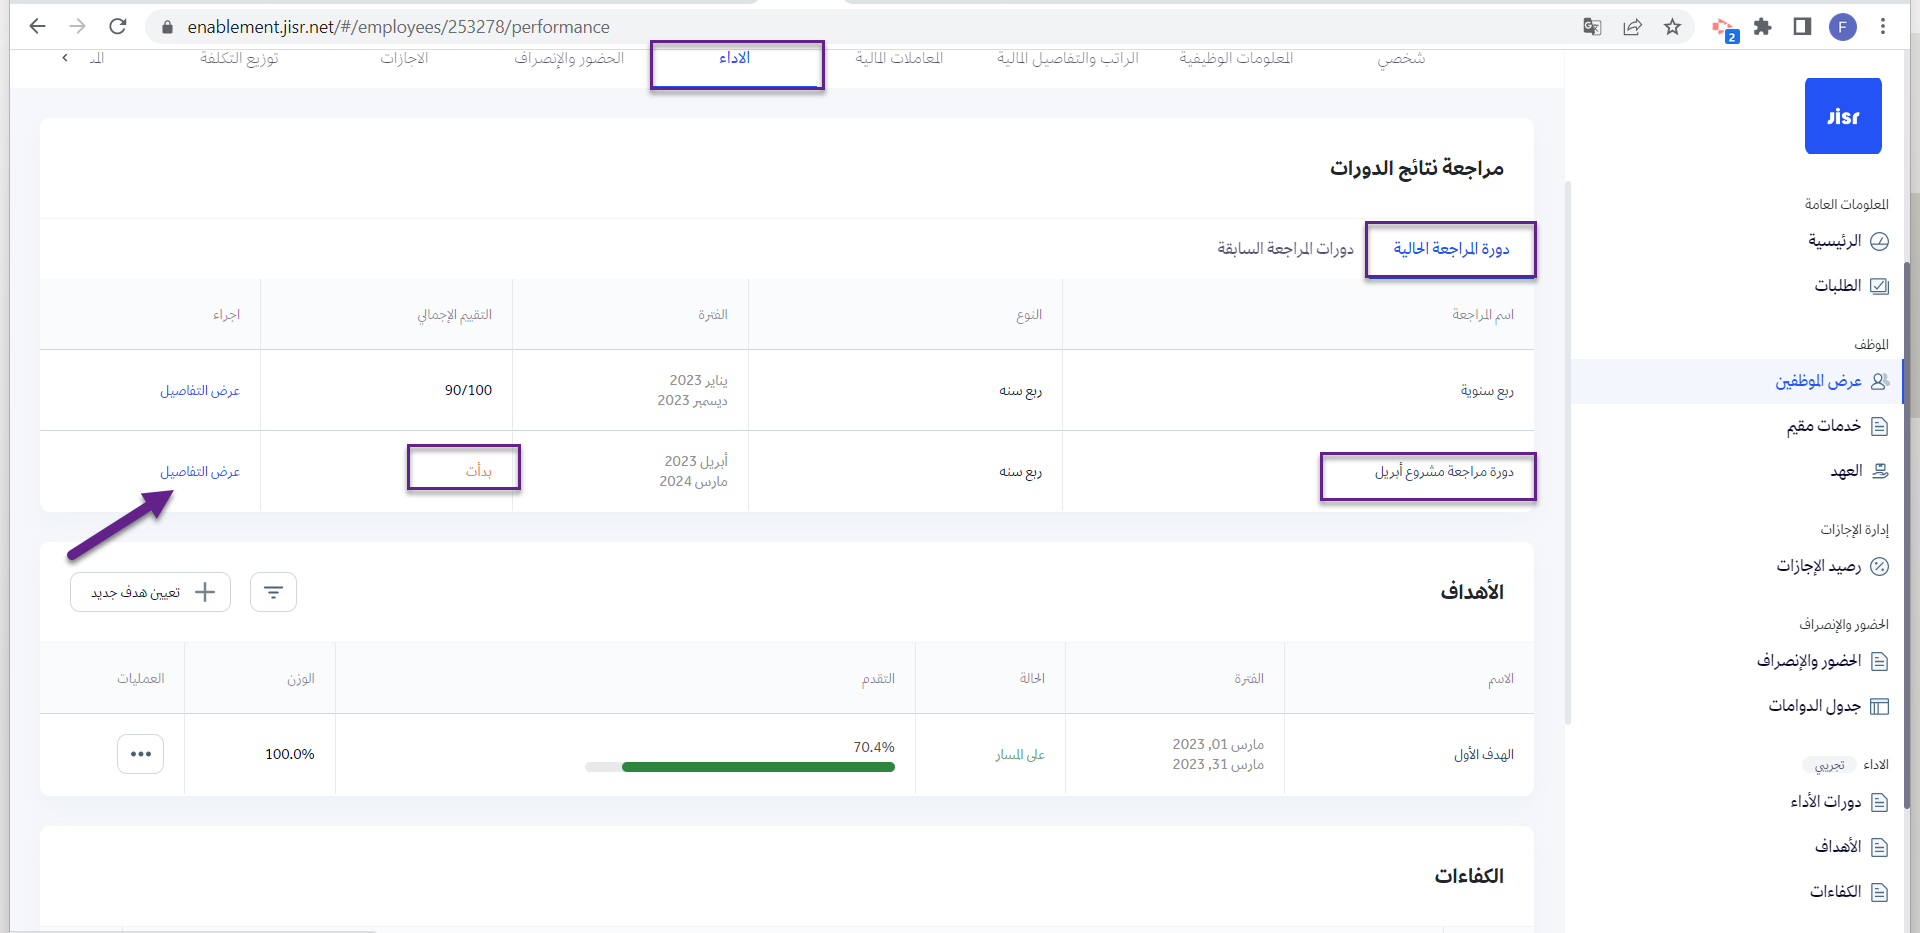Image resolution: width=1920 pixels, height=933 pixels.
Task: Click the Jisr logo icon
Action: [x=1842, y=116]
